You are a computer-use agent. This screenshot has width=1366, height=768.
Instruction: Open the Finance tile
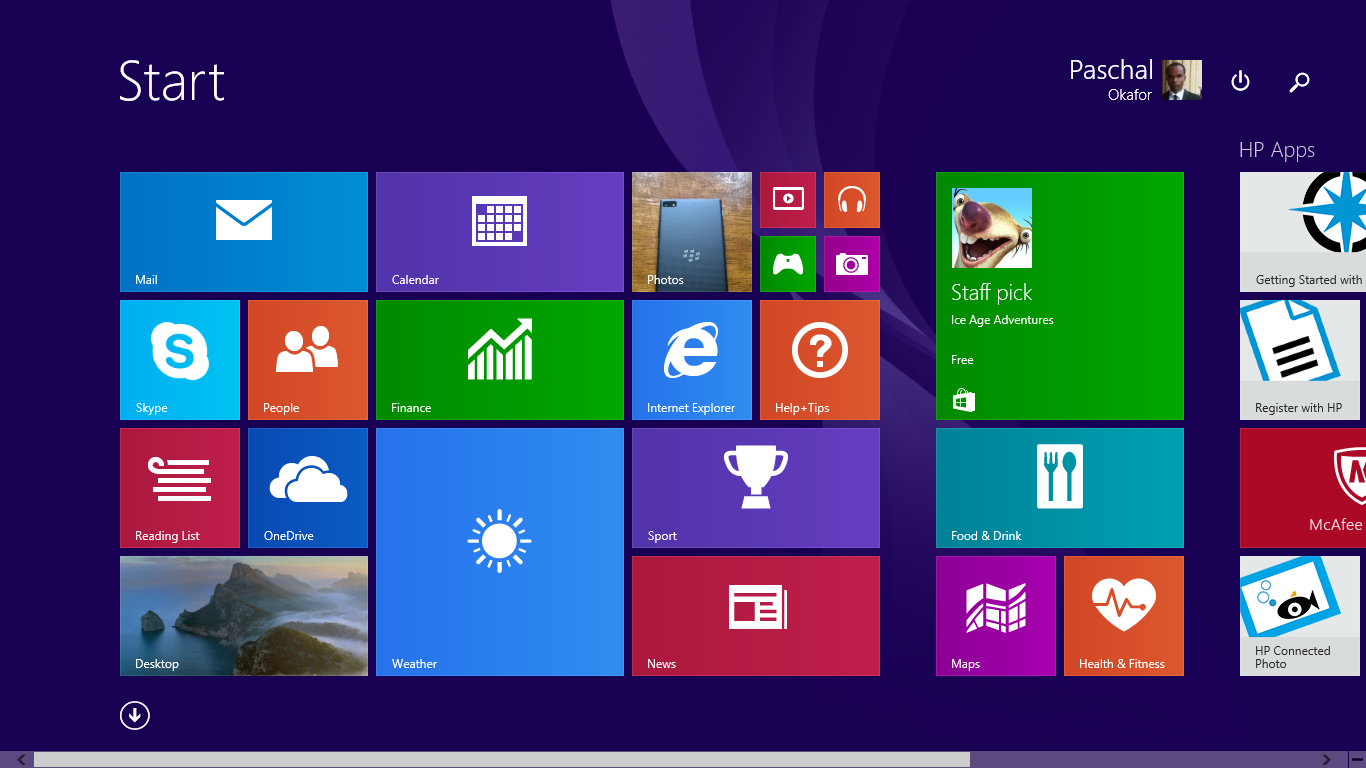click(500, 360)
